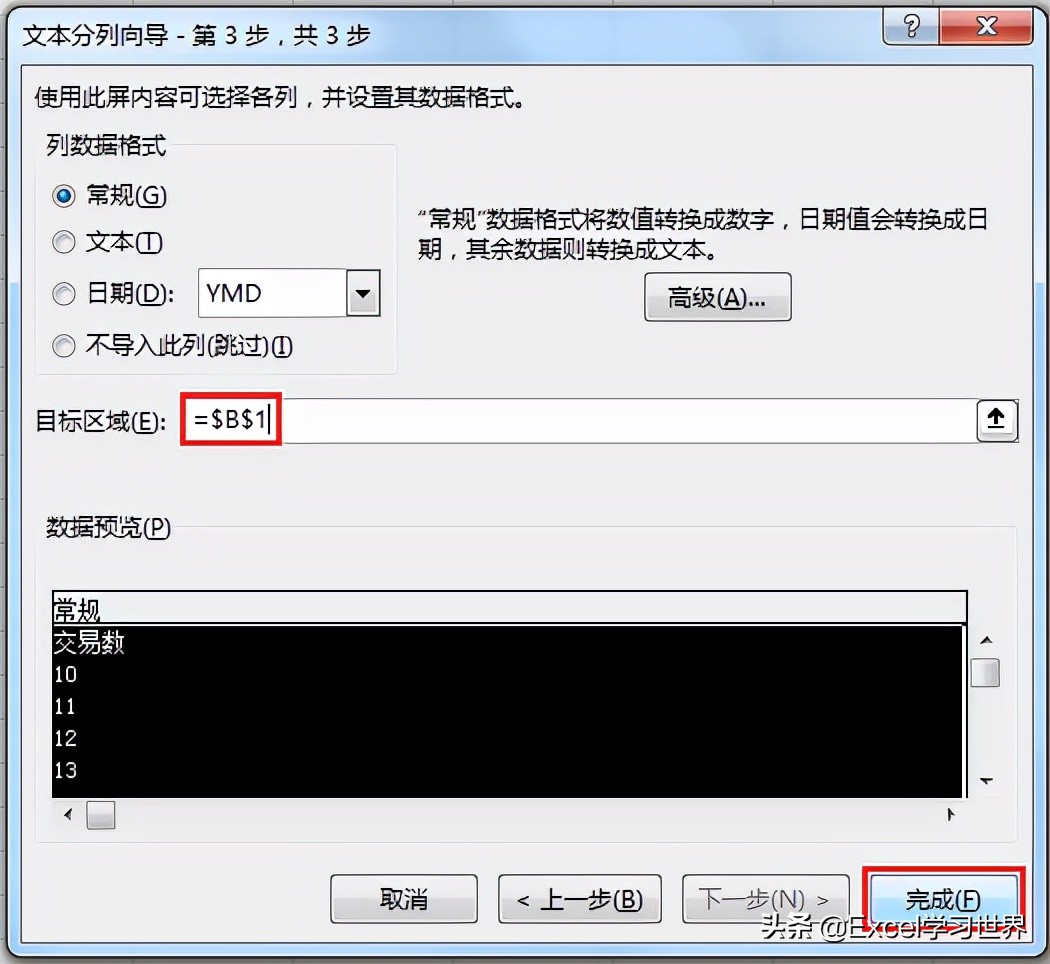Click the vertical scrollbar thumb in preview

coord(985,673)
